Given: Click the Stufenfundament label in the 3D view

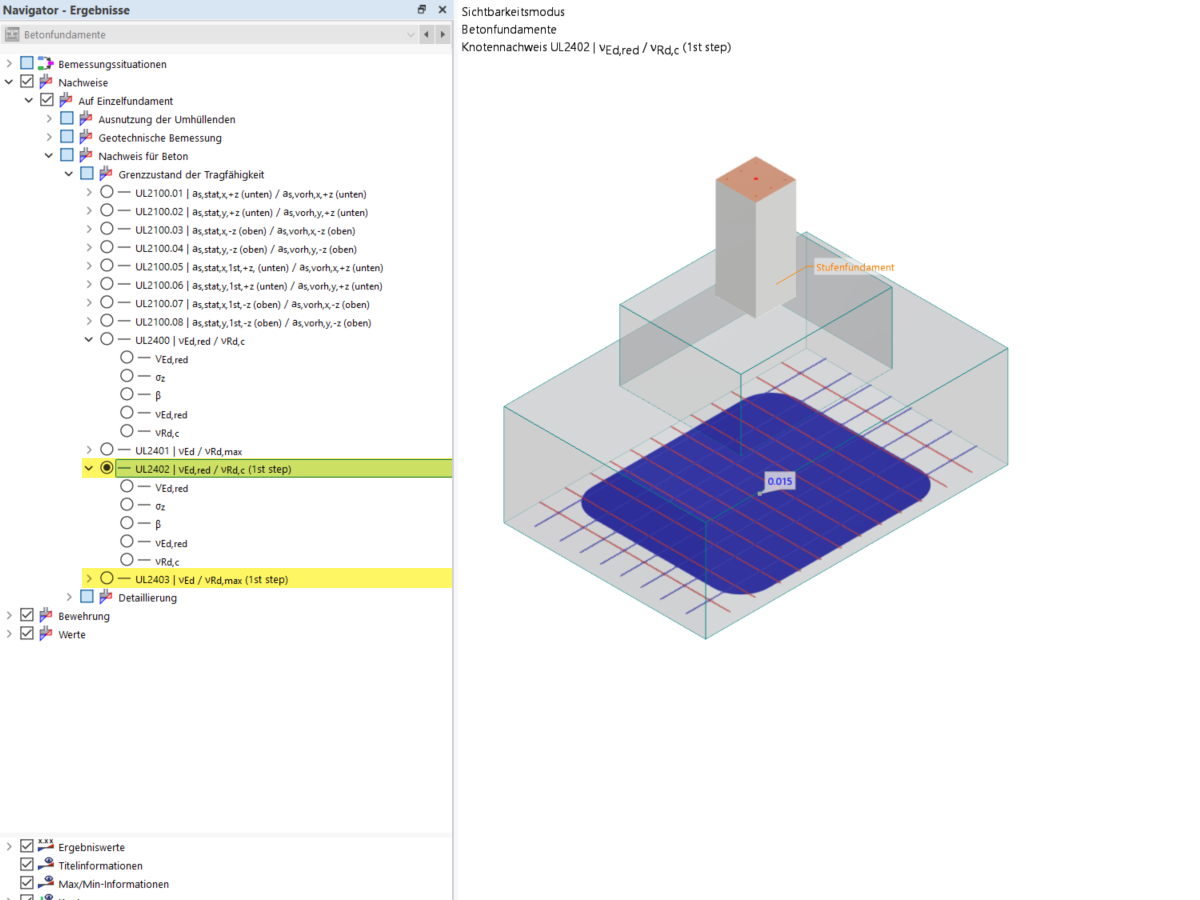Looking at the screenshot, I should click(x=853, y=267).
